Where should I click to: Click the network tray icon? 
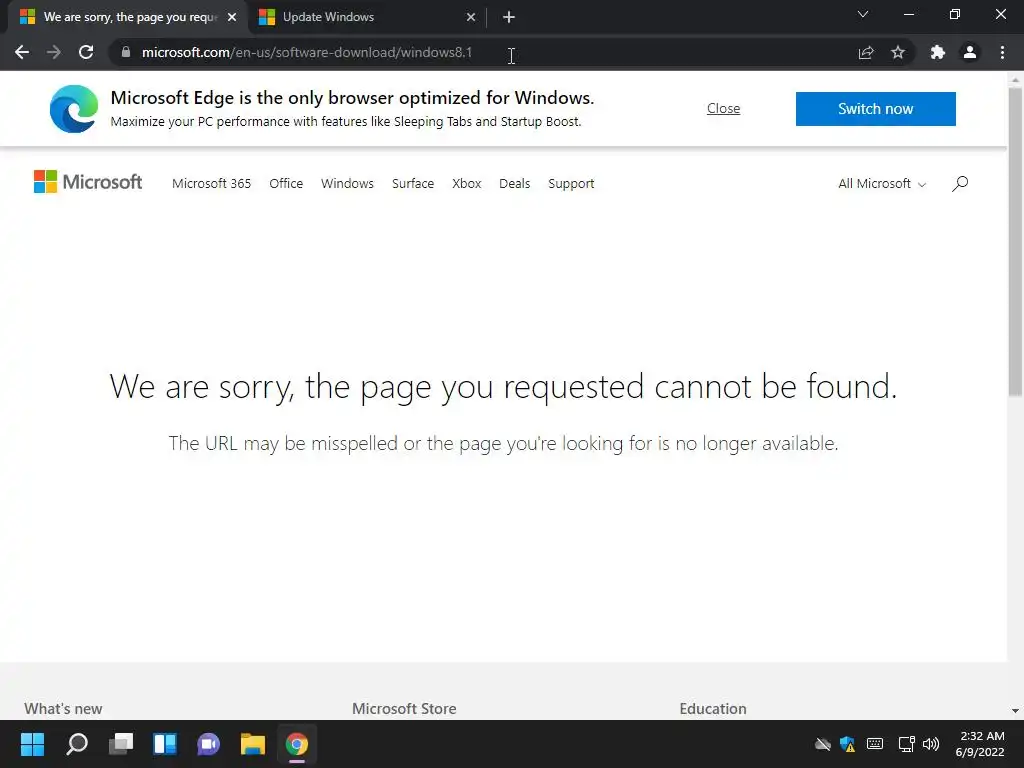(x=906, y=744)
